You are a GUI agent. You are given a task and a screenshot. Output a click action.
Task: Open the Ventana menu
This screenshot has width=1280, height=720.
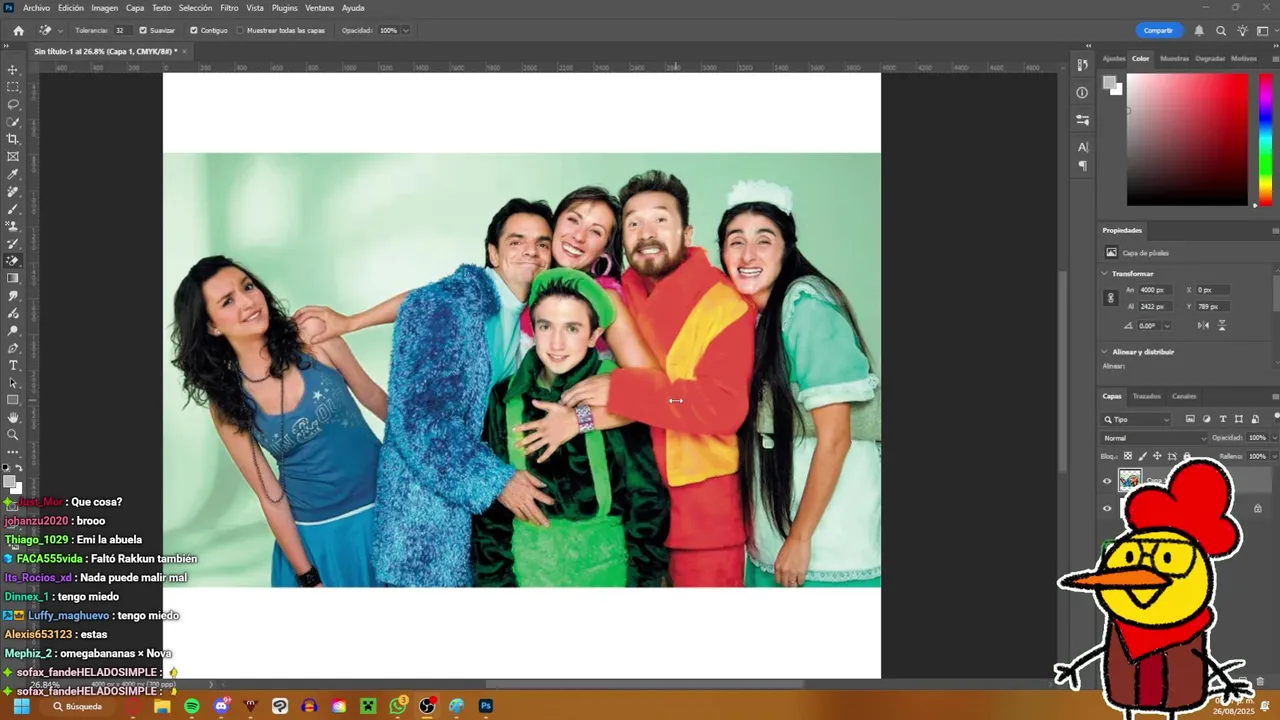(319, 8)
